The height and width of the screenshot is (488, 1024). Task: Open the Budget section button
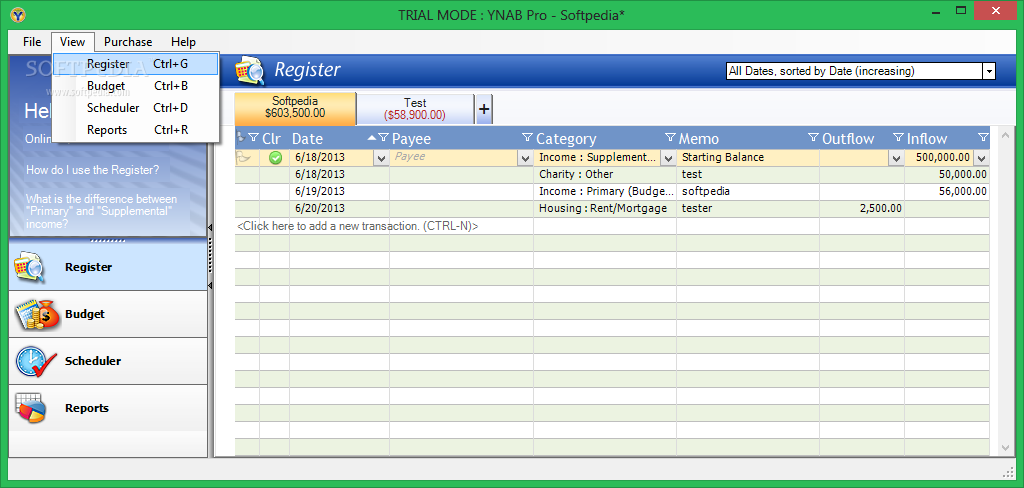click(x=108, y=314)
